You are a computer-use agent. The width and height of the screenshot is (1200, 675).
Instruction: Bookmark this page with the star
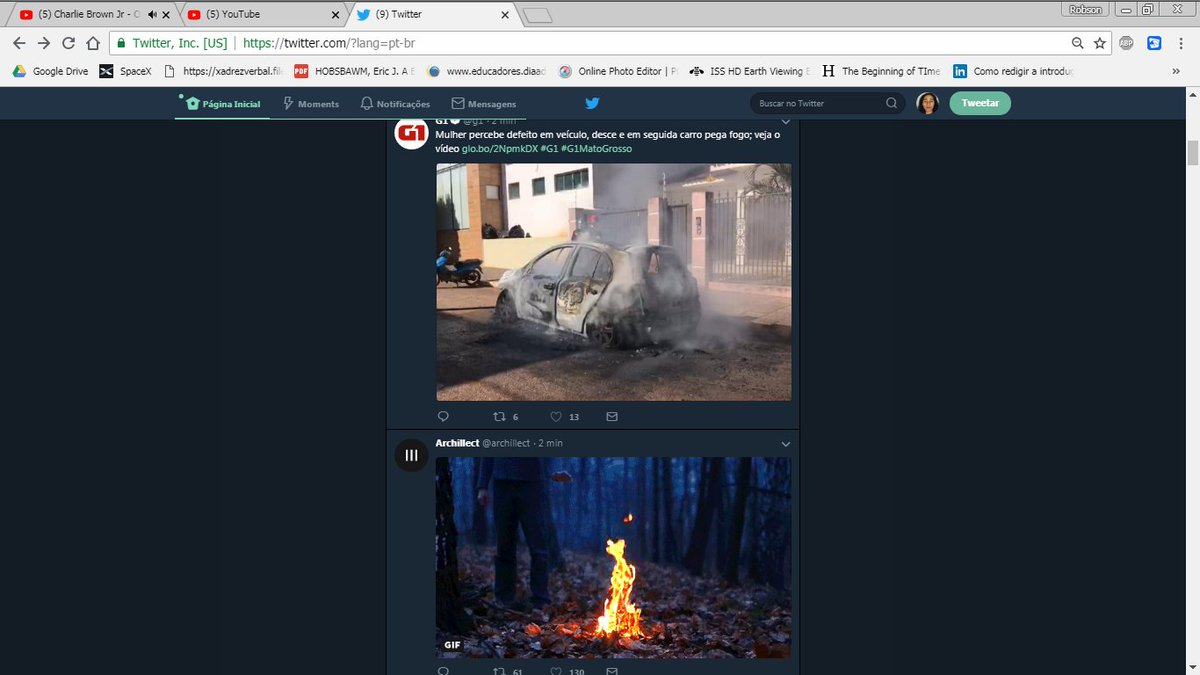[x=1100, y=43]
